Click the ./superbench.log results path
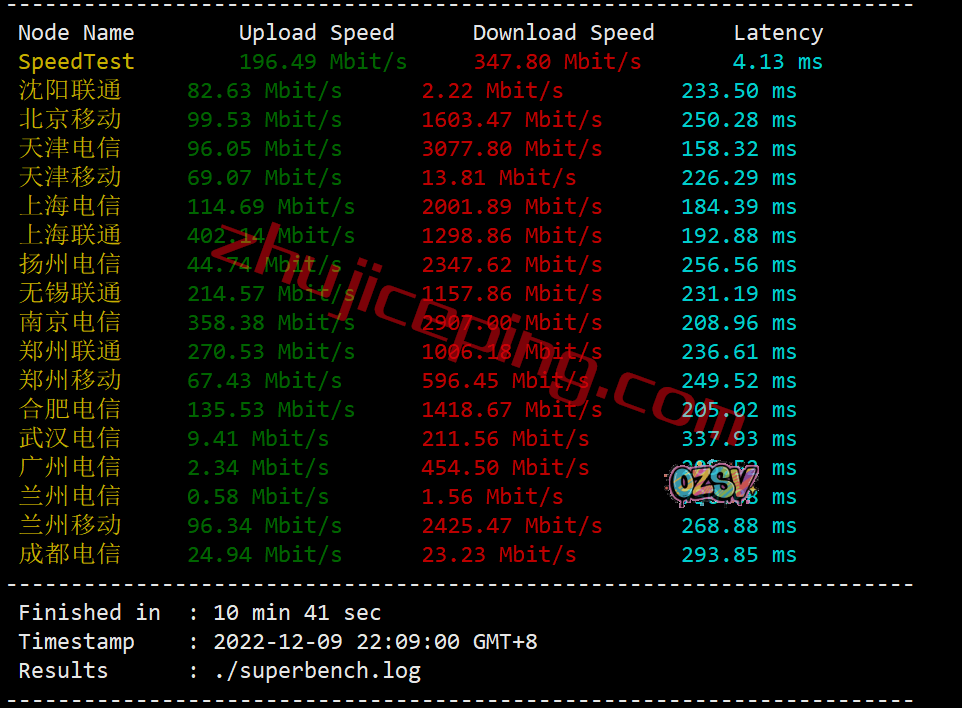This screenshot has width=962, height=708. [317, 671]
